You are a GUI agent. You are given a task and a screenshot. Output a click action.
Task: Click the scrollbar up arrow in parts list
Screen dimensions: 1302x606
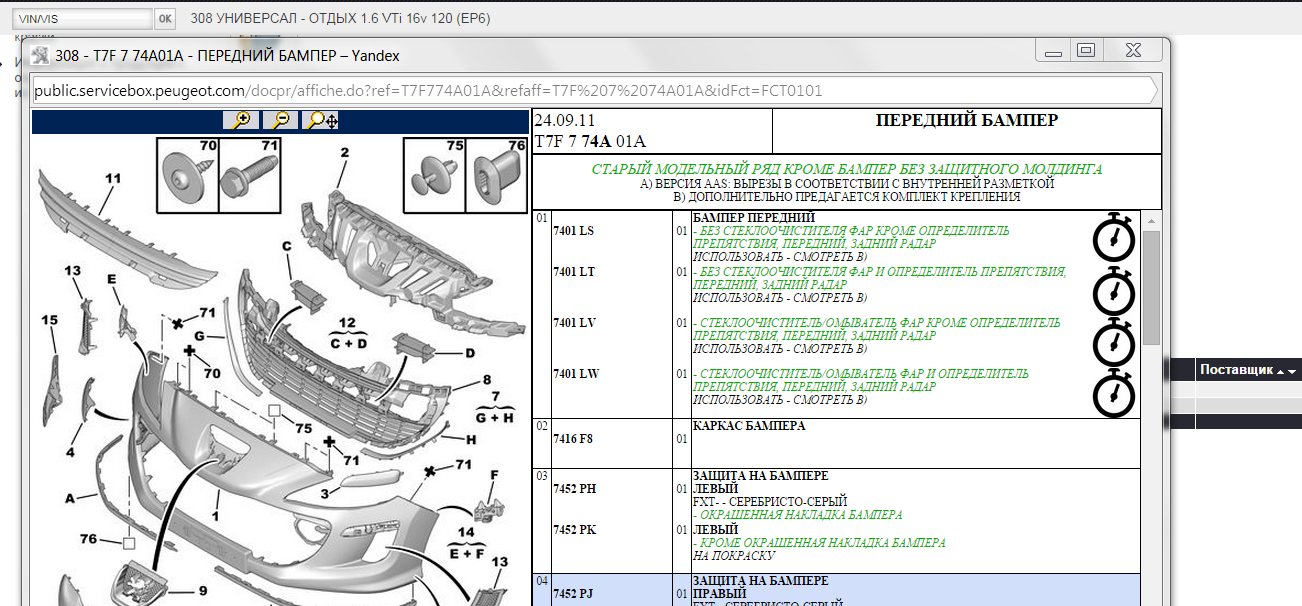click(1151, 220)
